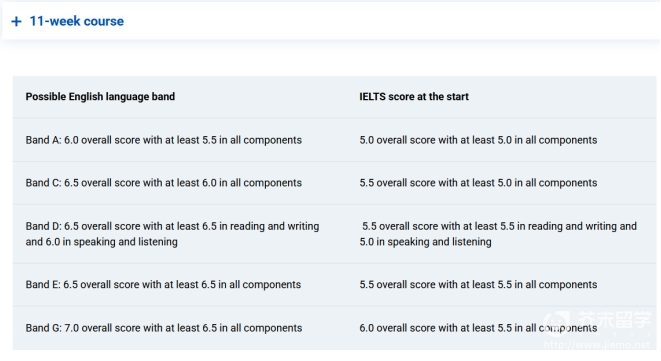Screen dimensions: 661x361
Task: Click the watermark logo icon
Action: pyautogui.click(x=556, y=321)
